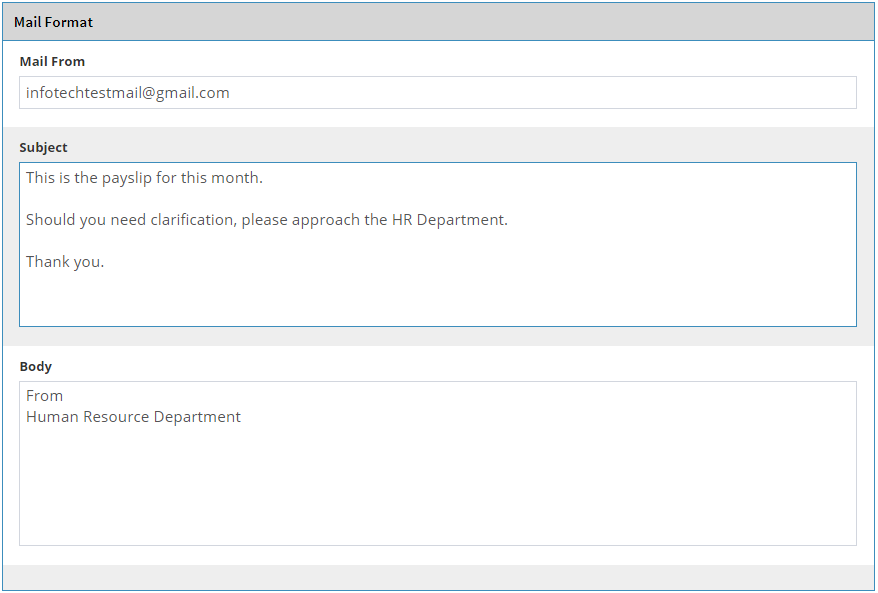Click the 'From' line in Body
878x593 pixels.
[44, 396]
